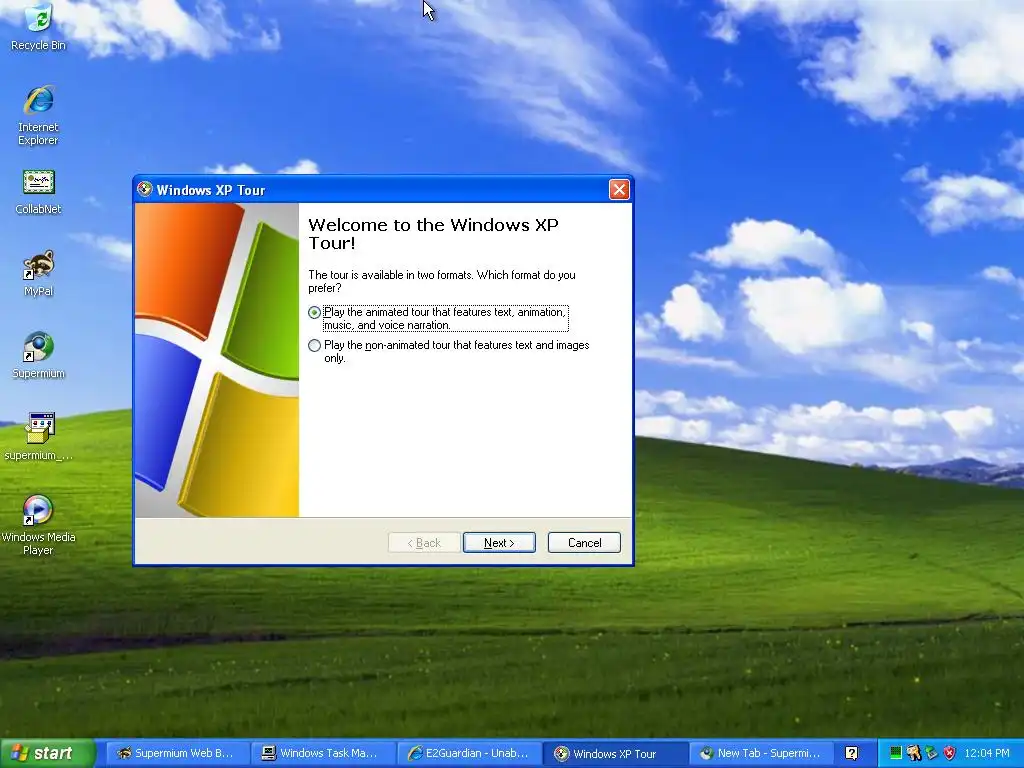Switch to Supermium Web B... taskbar button
The width and height of the screenshot is (1024, 768).
coord(177,754)
